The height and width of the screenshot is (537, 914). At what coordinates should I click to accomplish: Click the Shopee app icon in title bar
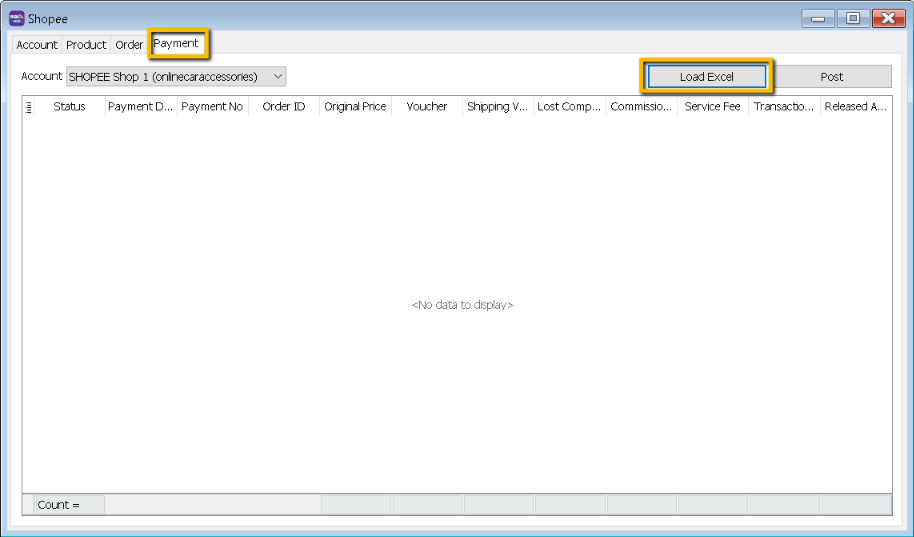16,18
